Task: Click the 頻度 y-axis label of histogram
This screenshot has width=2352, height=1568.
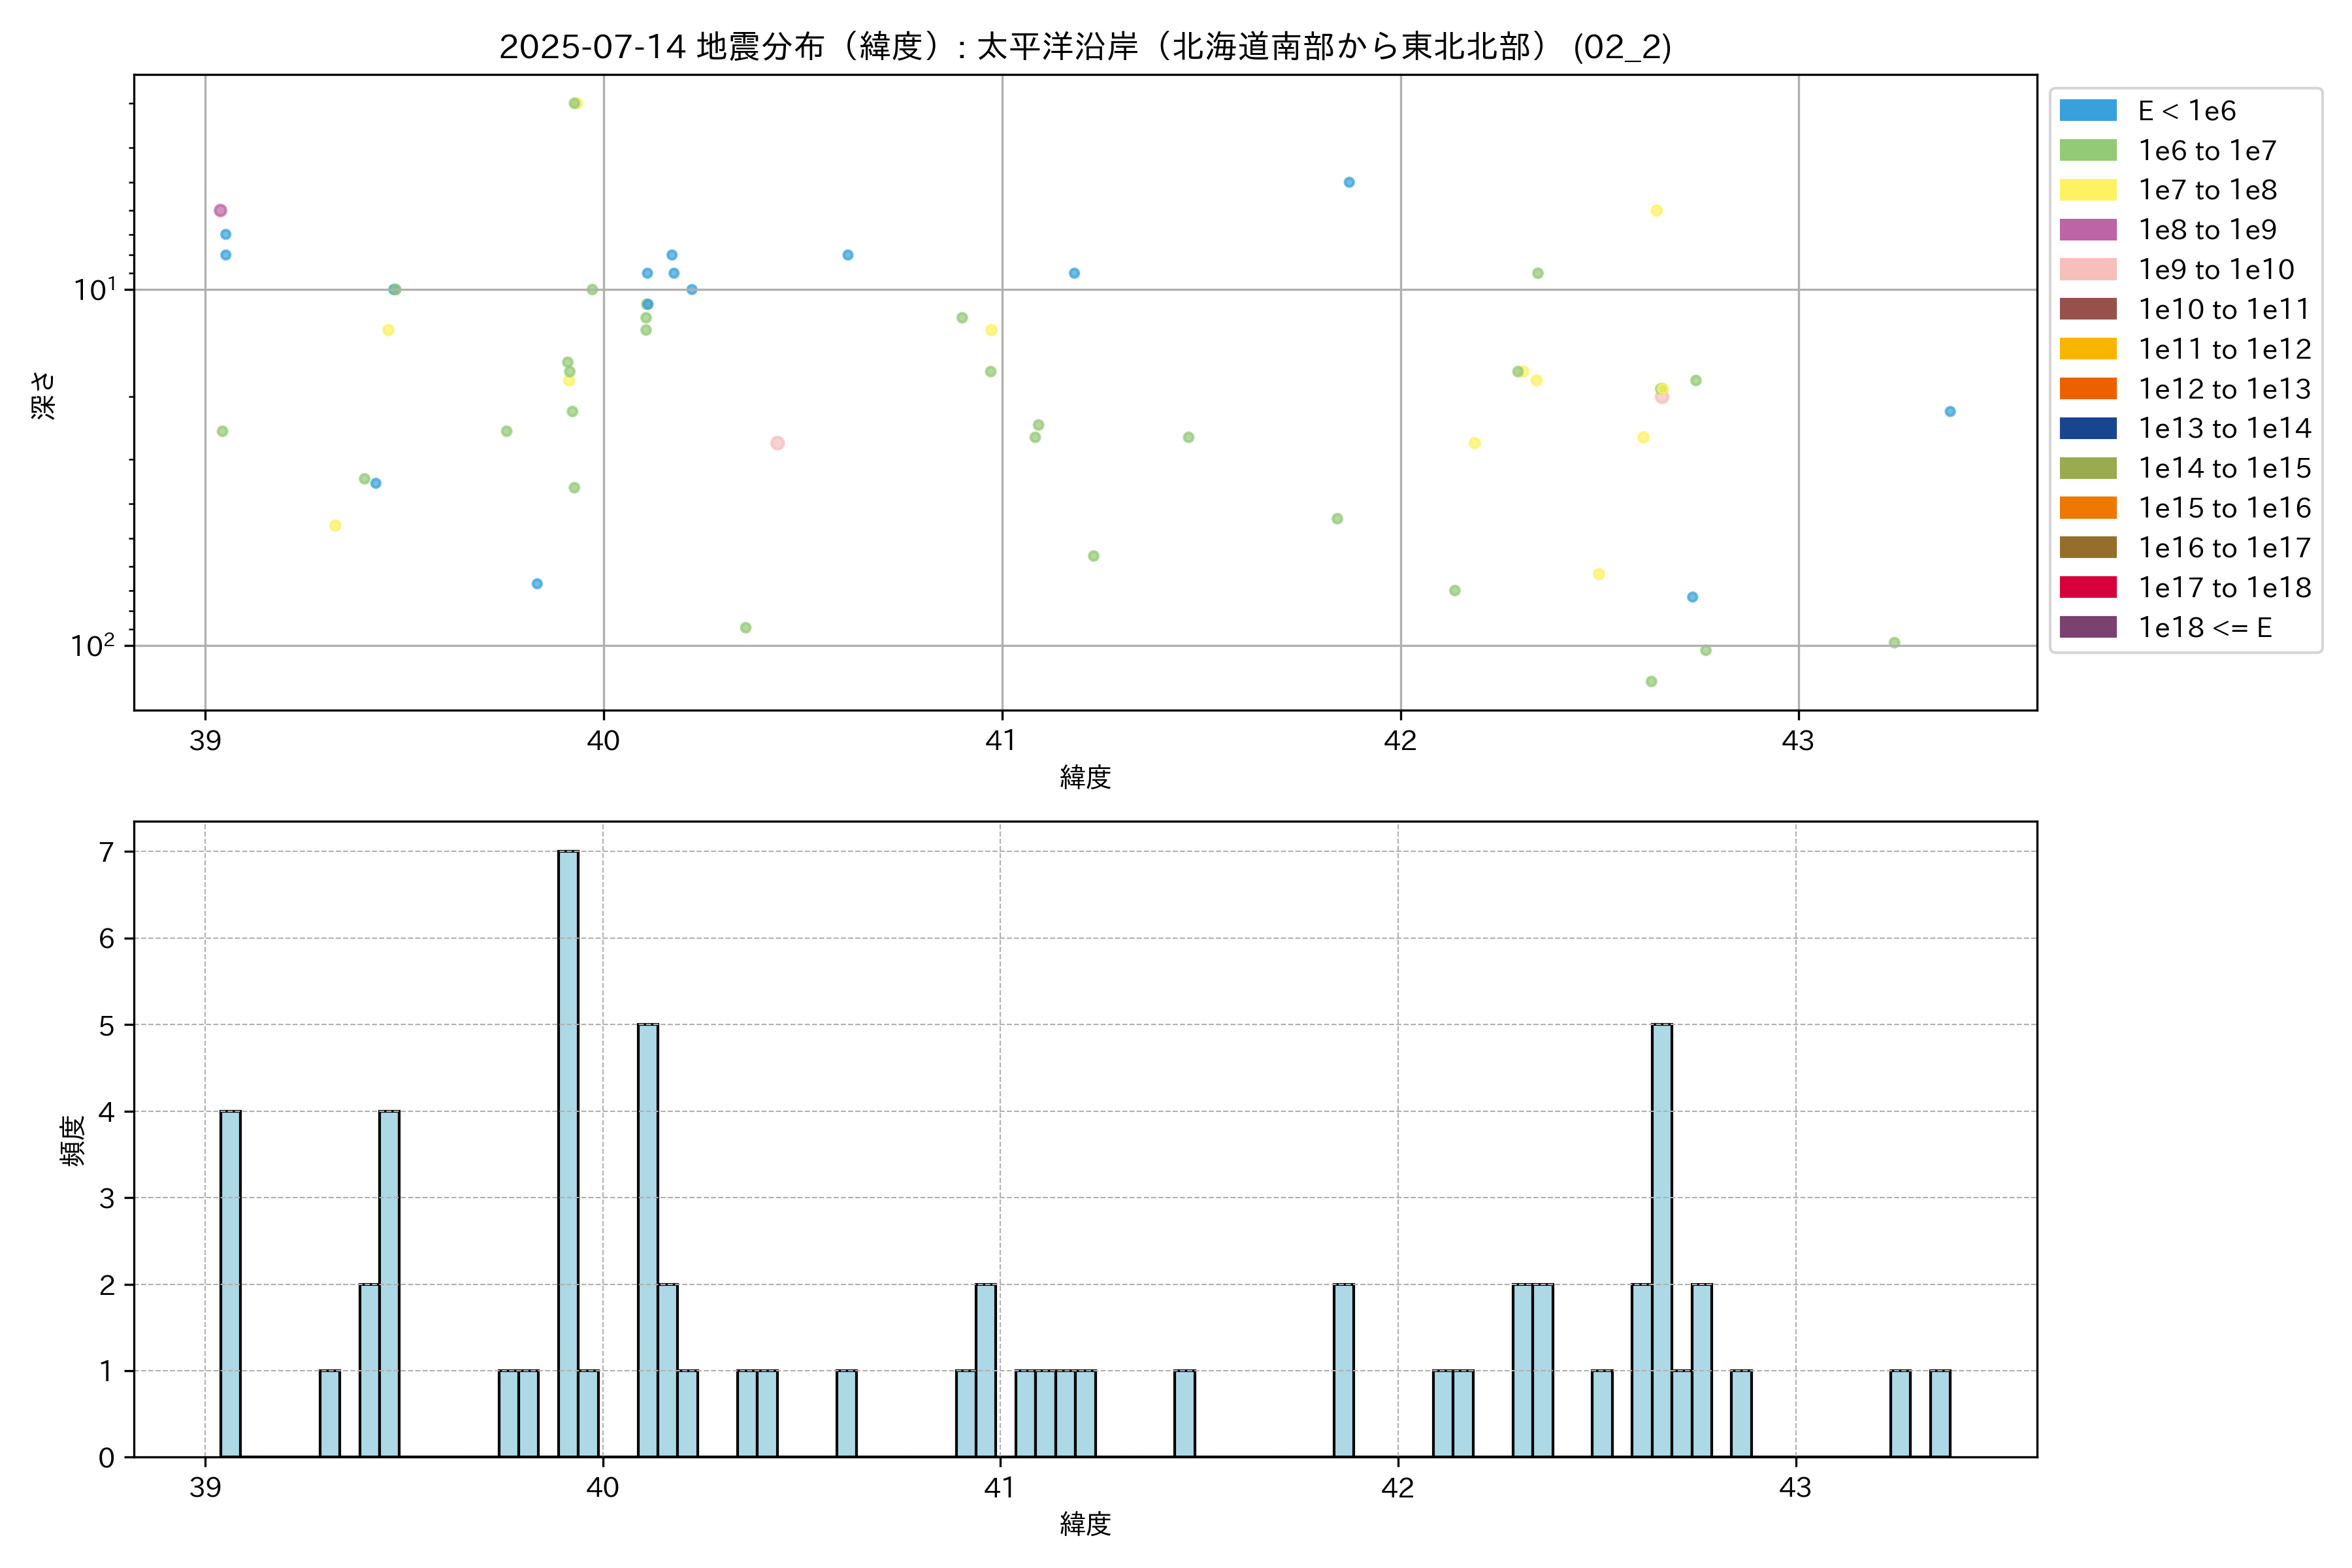Action: pyautogui.click(x=72, y=1140)
